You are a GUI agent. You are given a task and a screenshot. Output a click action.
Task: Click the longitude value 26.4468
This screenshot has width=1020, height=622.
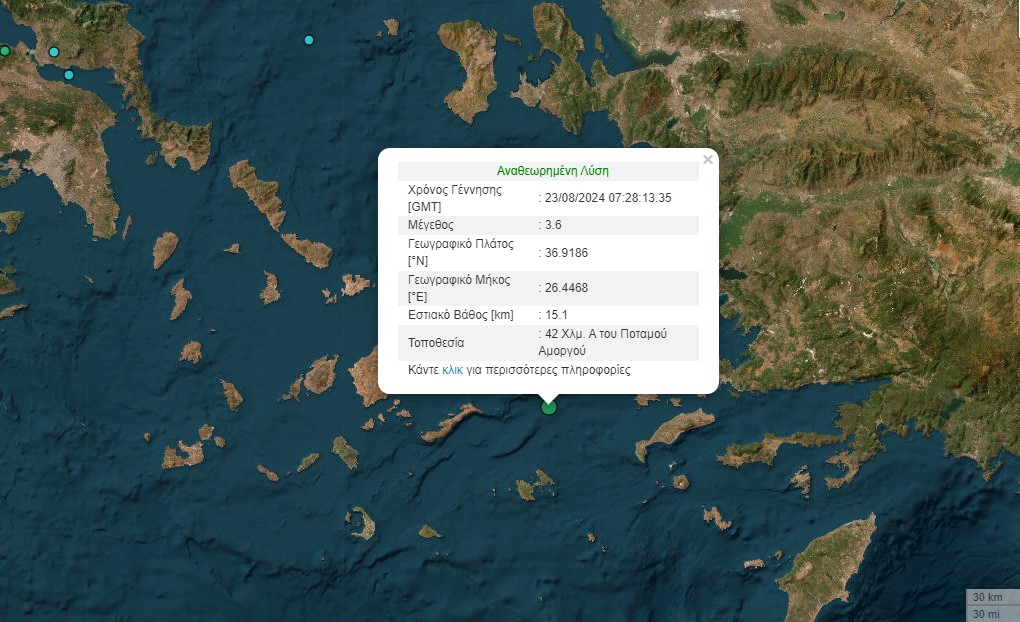(x=566, y=288)
